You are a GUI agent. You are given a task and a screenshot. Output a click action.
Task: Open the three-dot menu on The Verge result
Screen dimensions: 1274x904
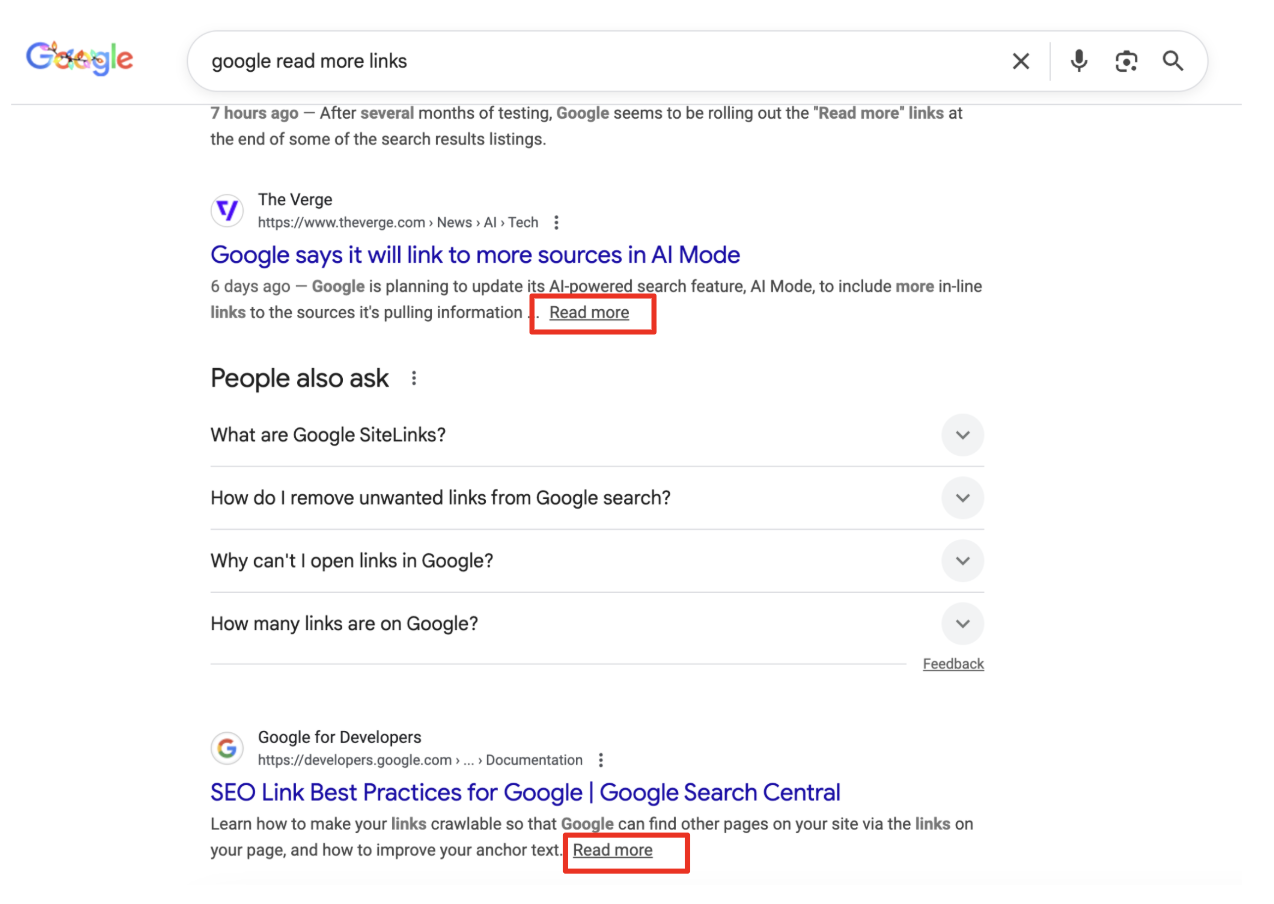(x=556, y=222)
